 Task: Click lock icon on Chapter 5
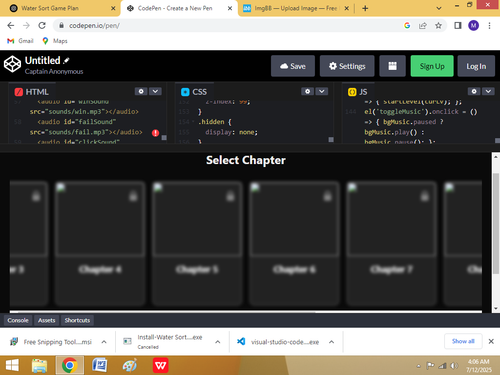[230, 196]
